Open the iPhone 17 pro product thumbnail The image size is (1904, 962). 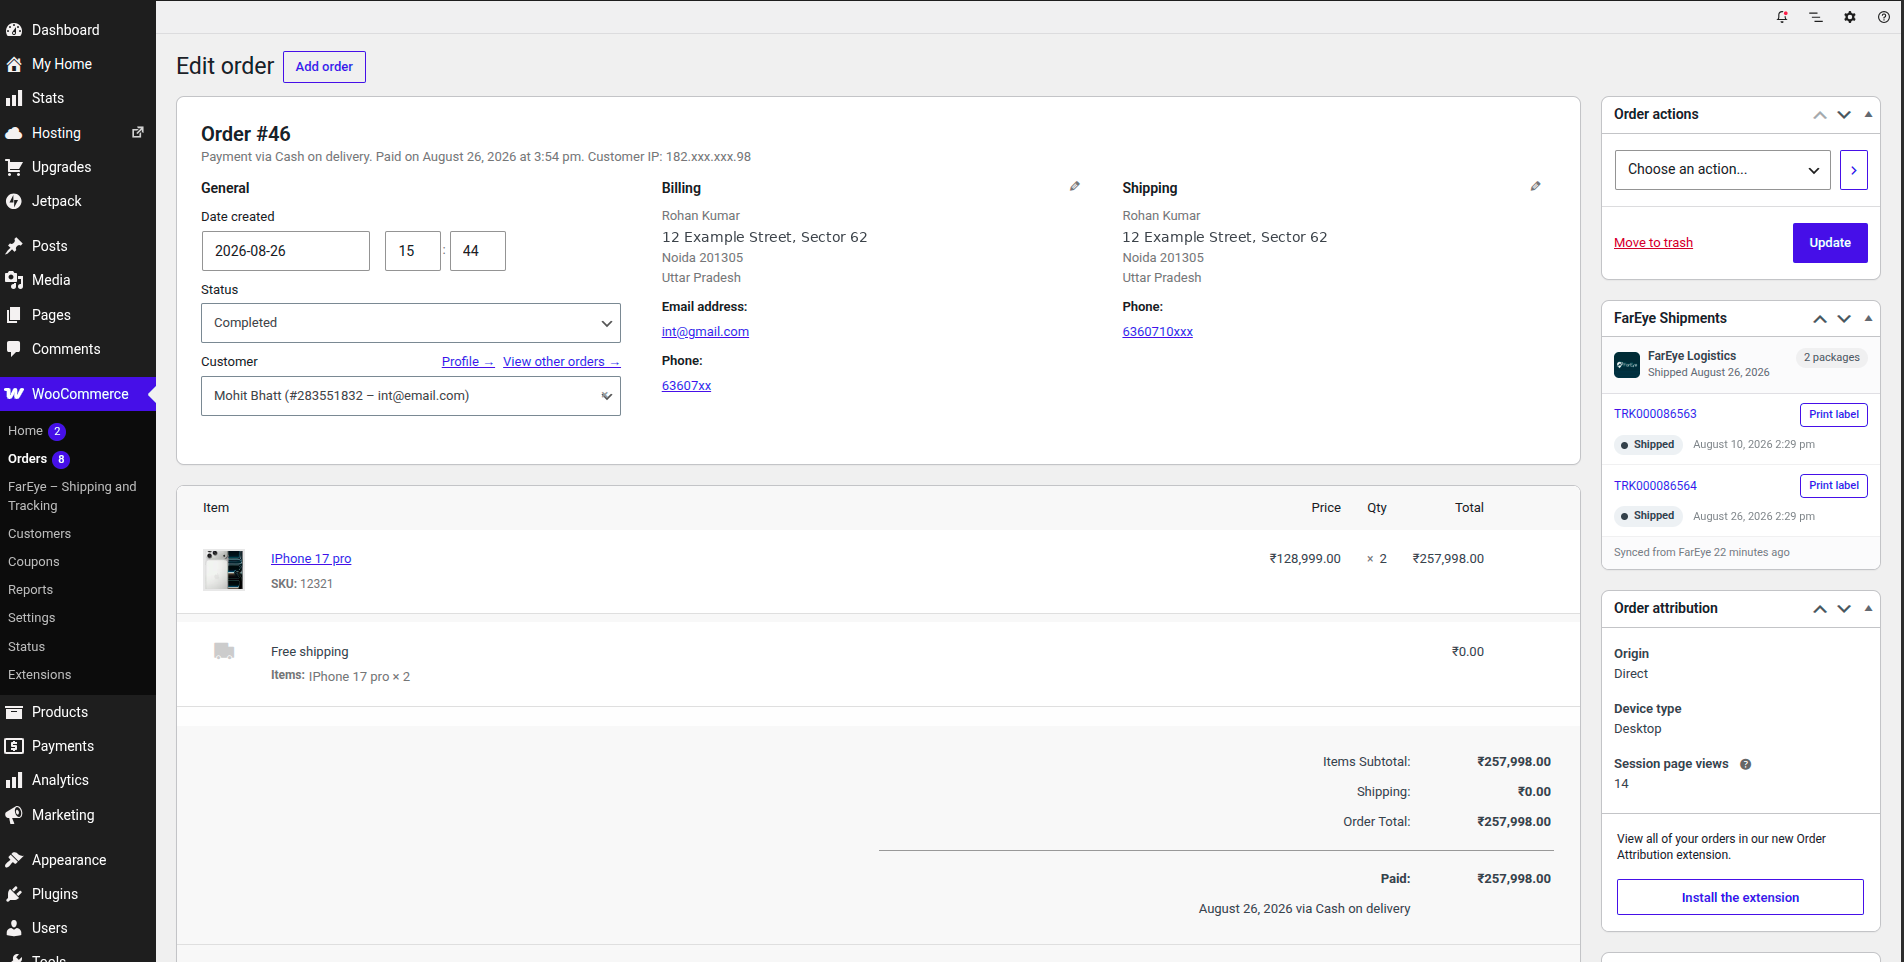pyautogui.click(x=223, y=570)
